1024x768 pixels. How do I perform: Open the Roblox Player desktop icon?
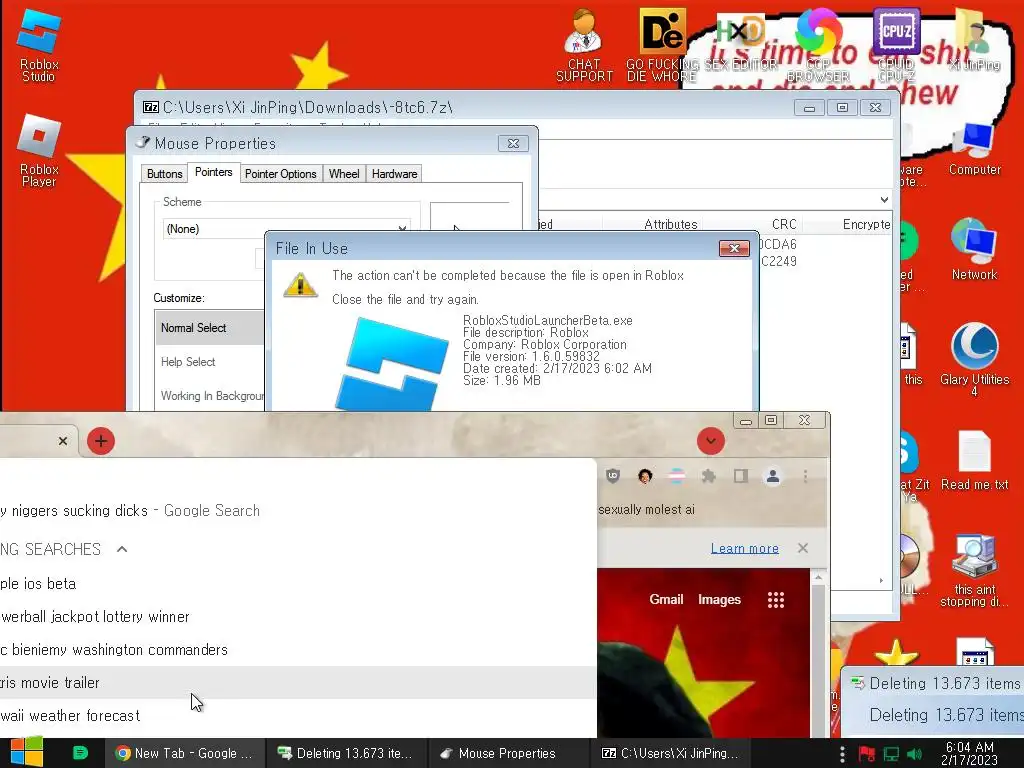pyautogui.click(x=39, y=150)
